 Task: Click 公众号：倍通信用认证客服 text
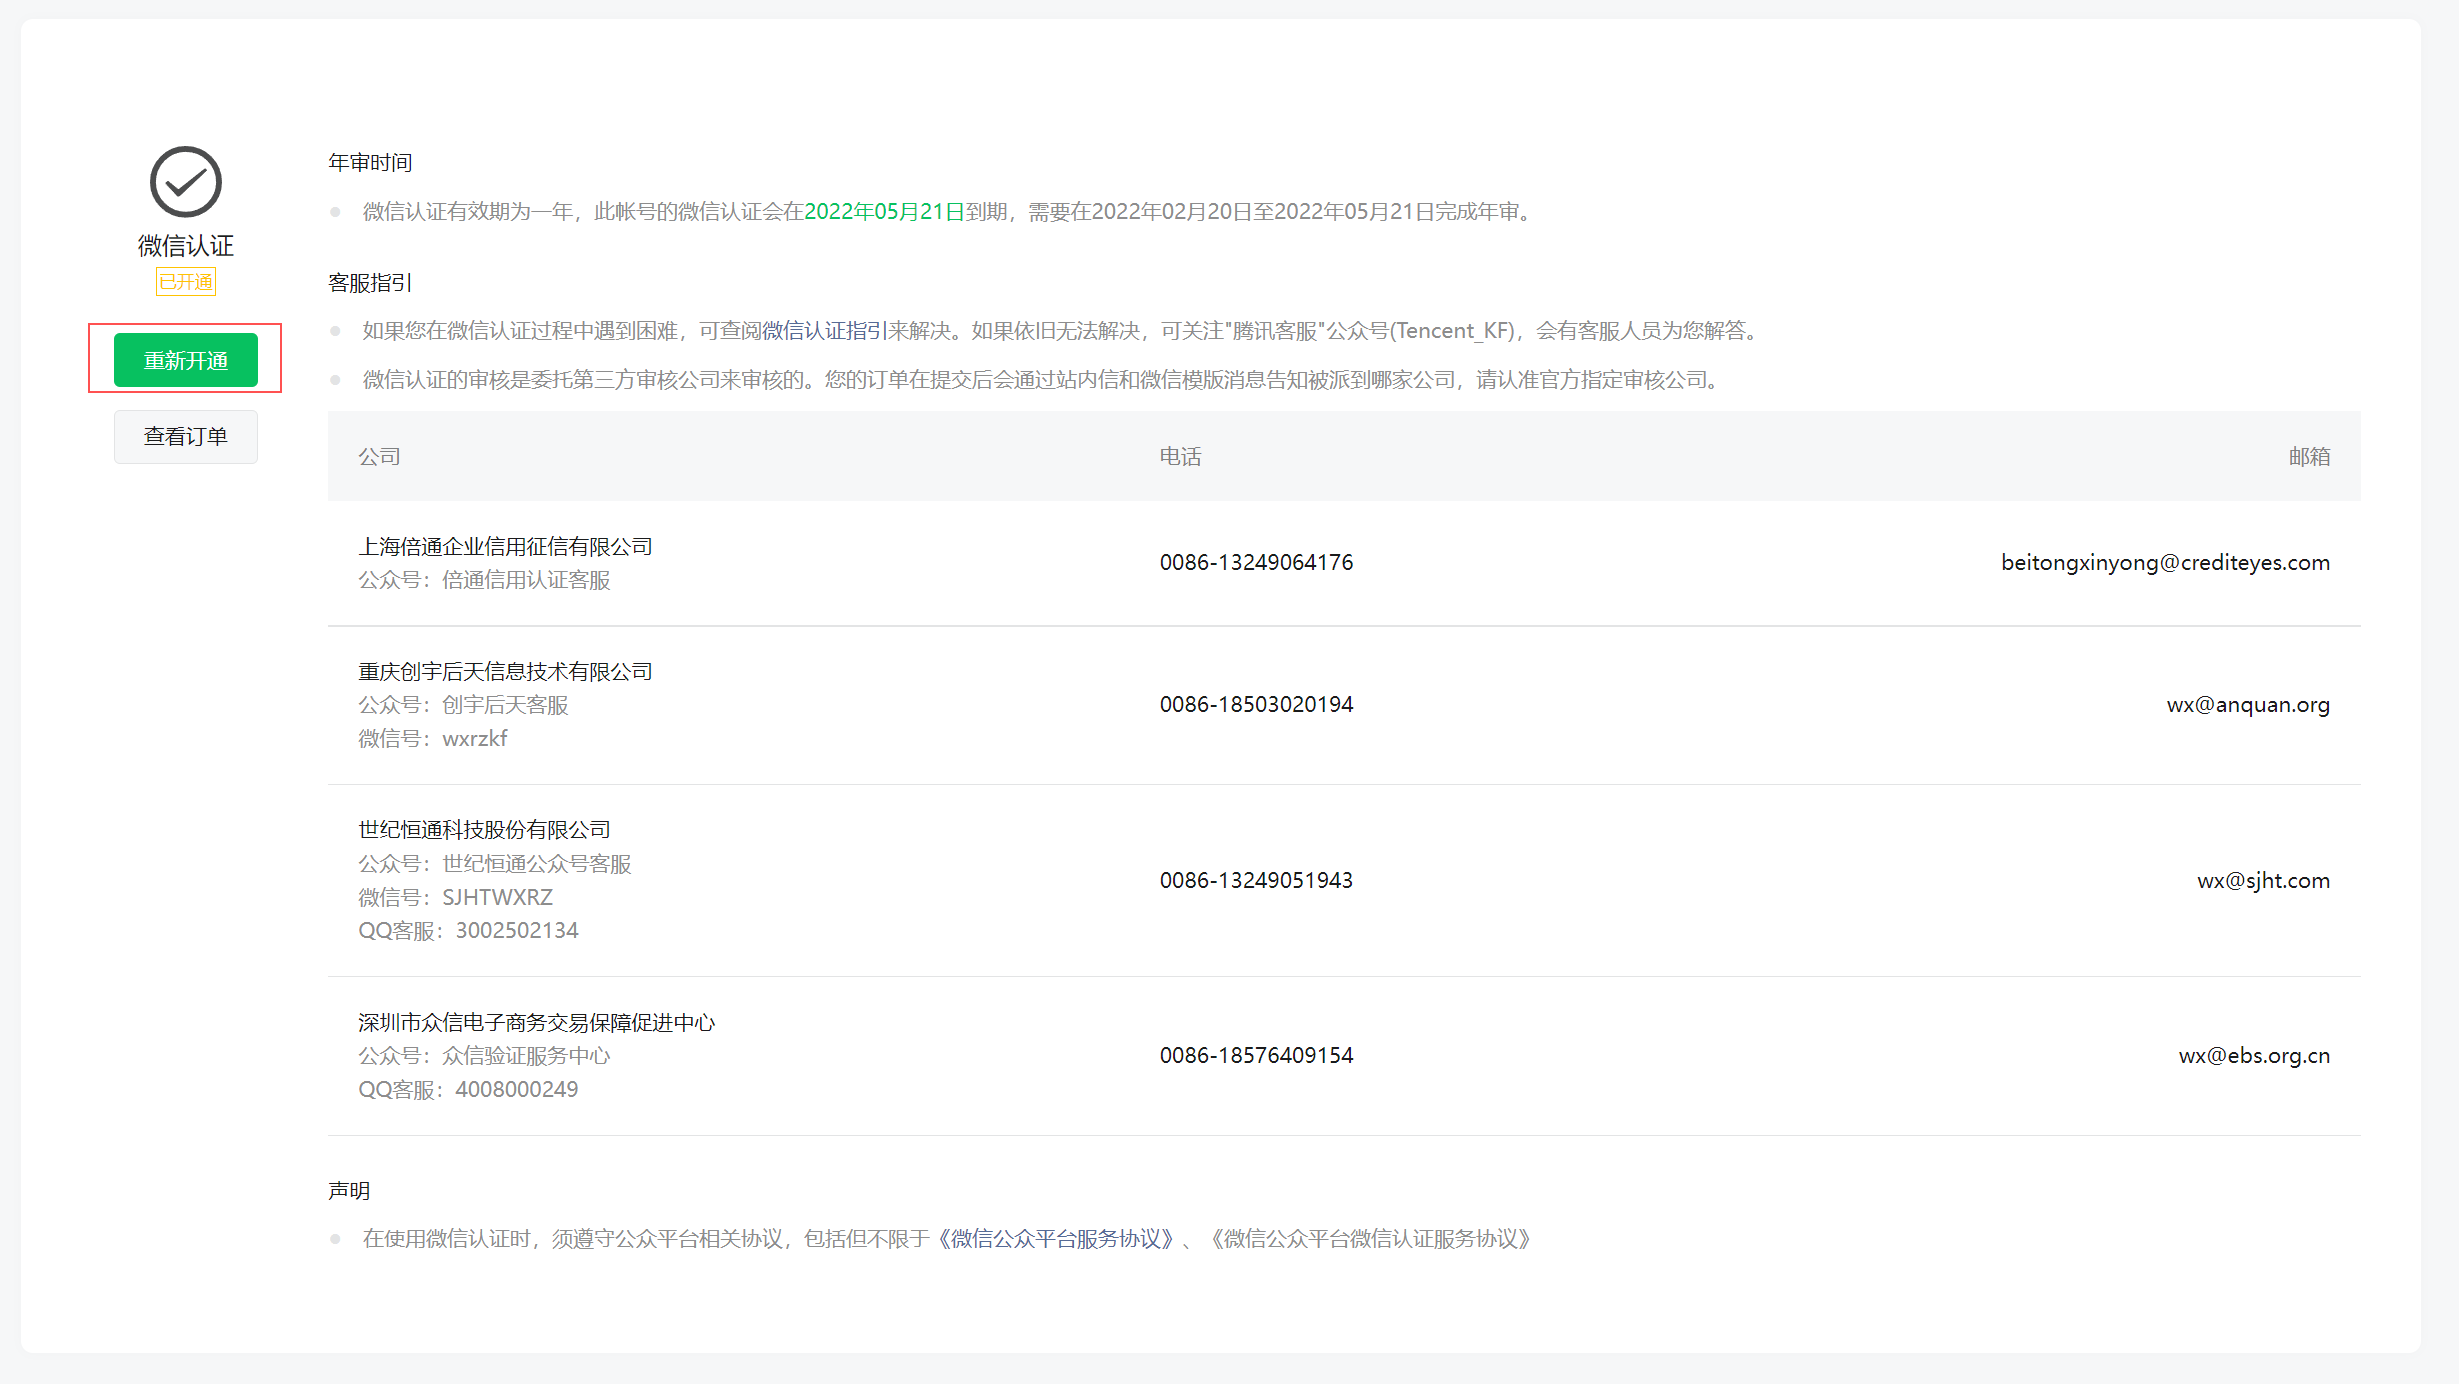pos(484,581)
